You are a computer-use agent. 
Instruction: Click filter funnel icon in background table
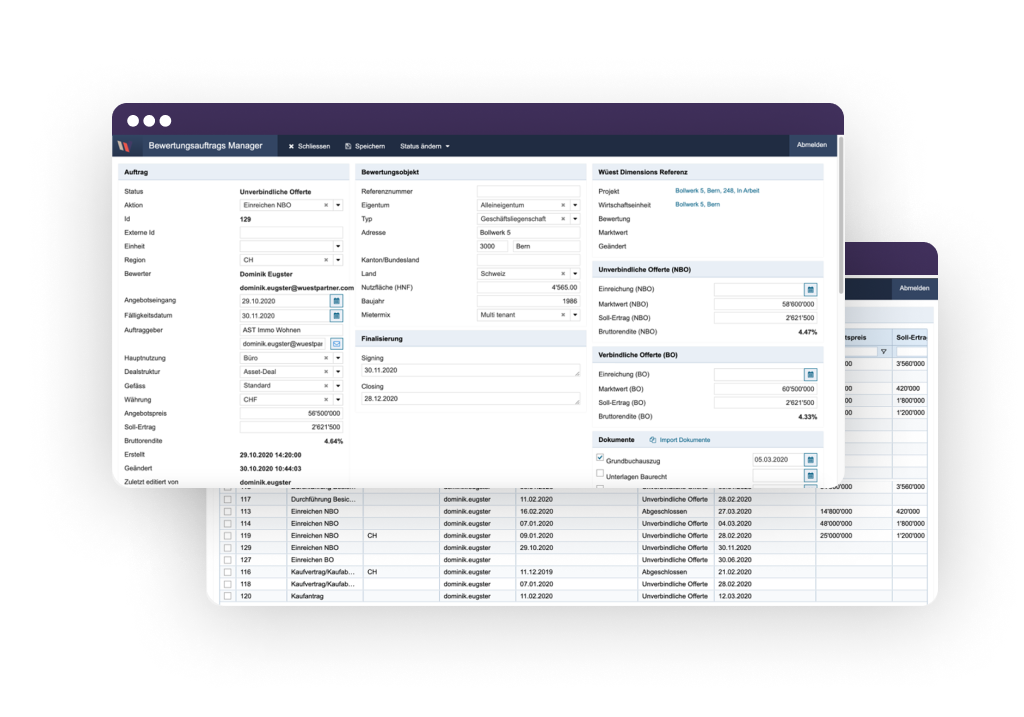pyautogui.click(x=884, y=351)
